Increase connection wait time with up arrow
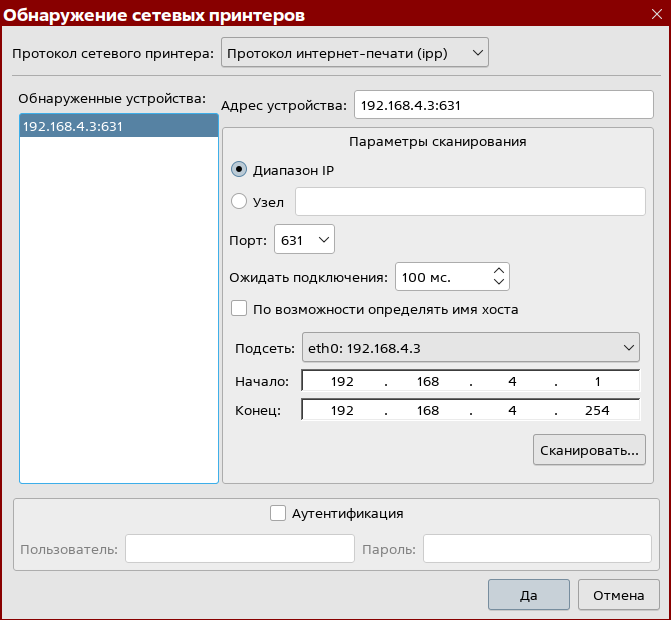Image resolution: width=671 pixels, height=620 pixels. tap(499, 270)
